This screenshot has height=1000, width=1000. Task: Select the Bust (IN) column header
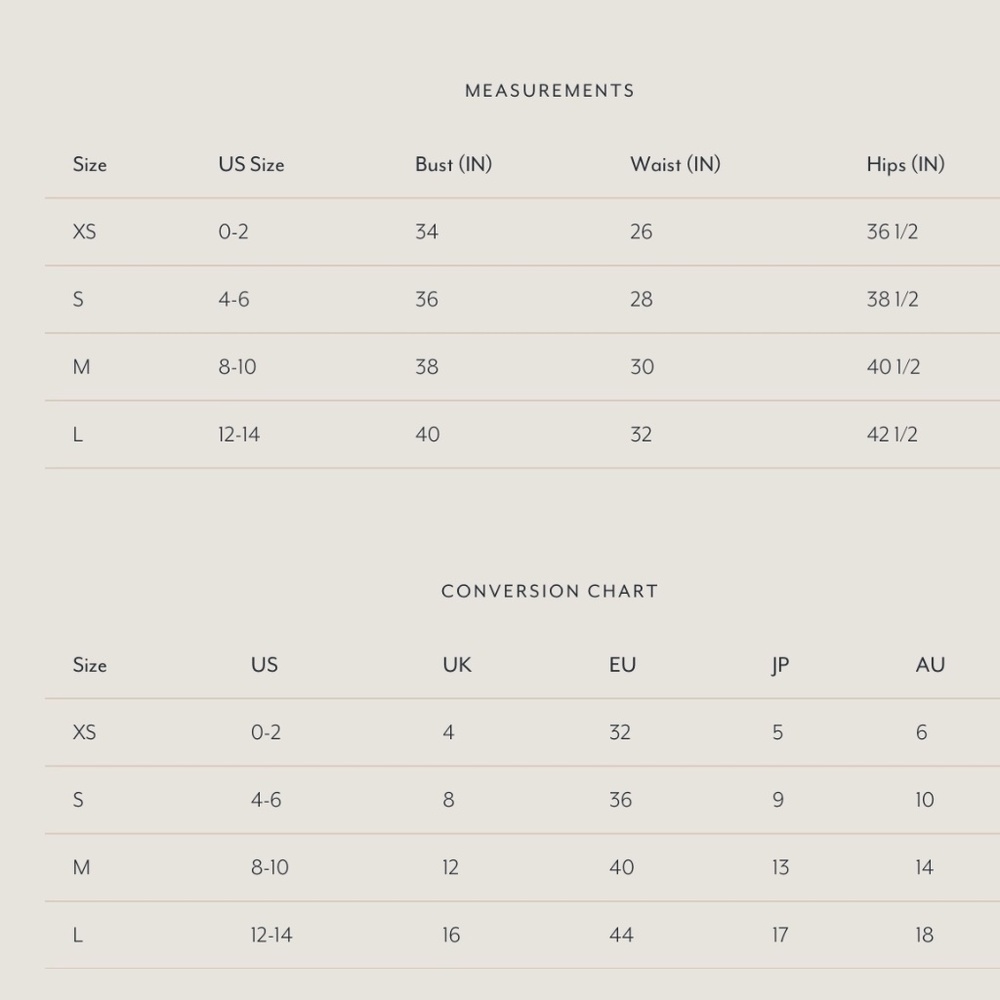[x=453, y=165]
